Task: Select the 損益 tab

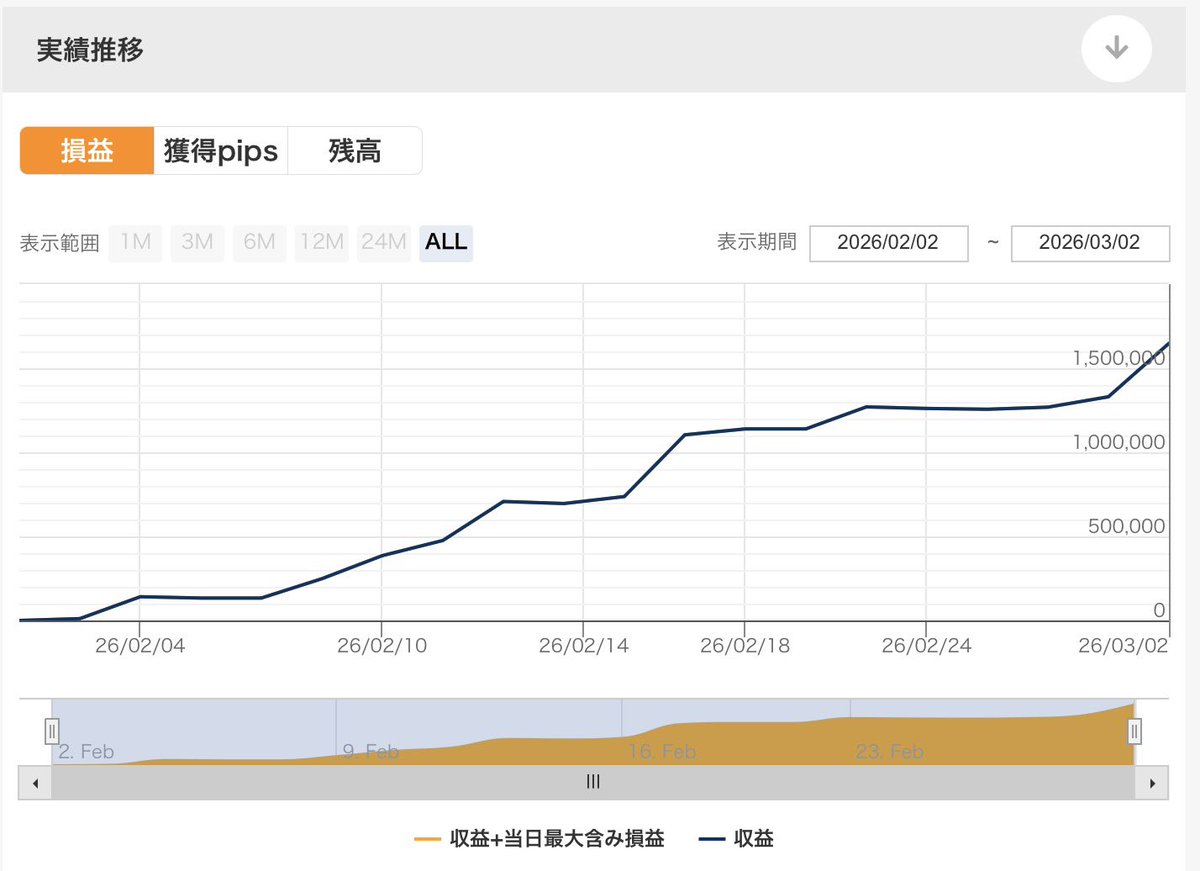Action: click(87, 151)
